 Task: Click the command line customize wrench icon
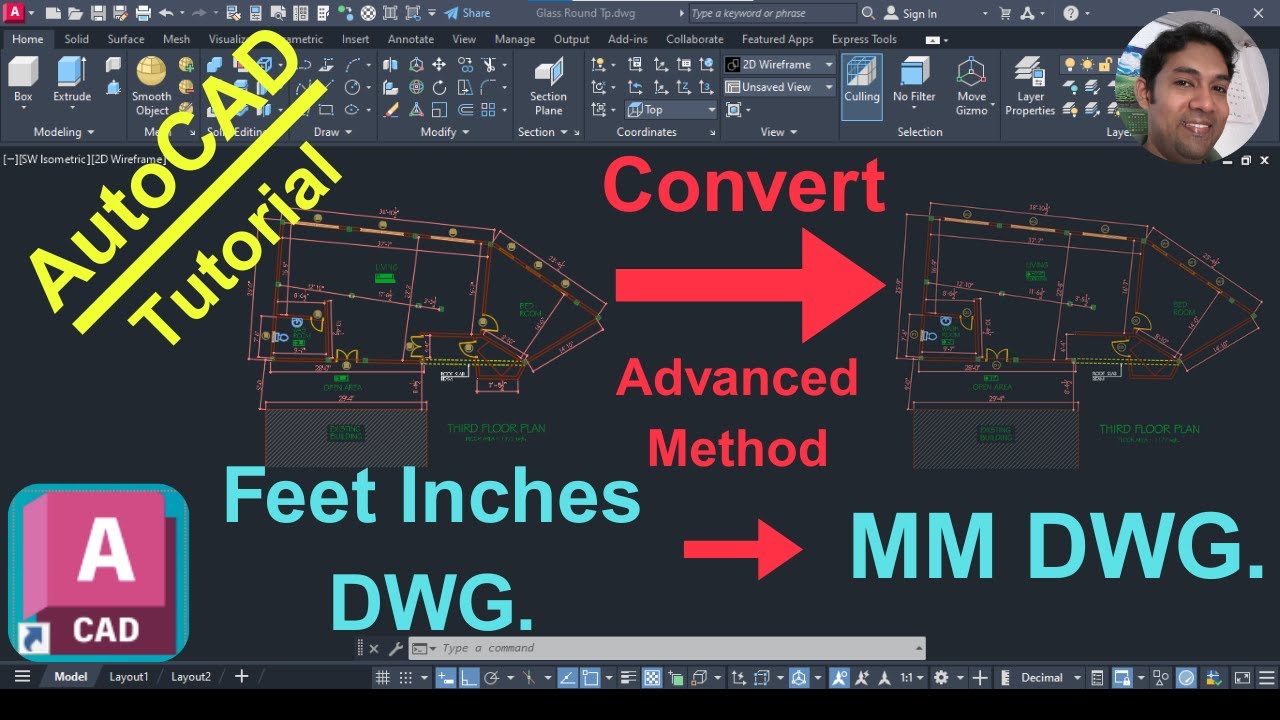[x=396, y=649]
